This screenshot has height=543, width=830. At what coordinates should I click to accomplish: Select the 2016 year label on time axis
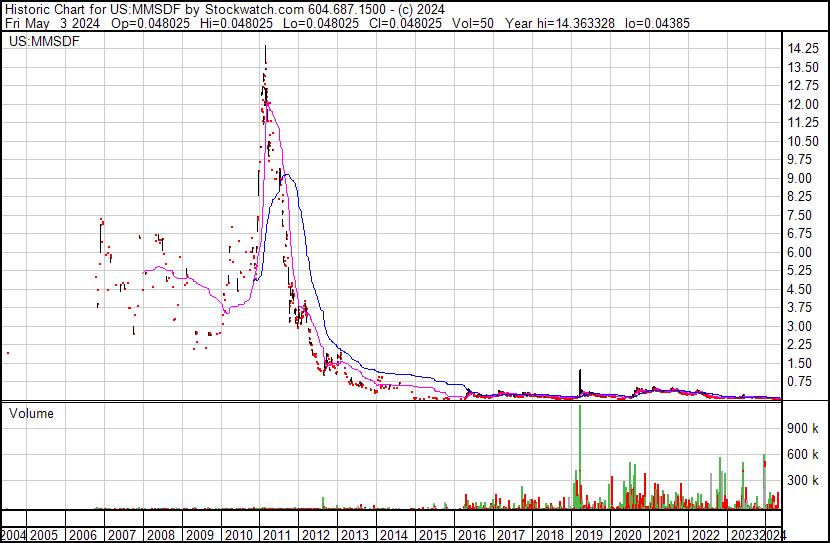[x=471, y=535]
